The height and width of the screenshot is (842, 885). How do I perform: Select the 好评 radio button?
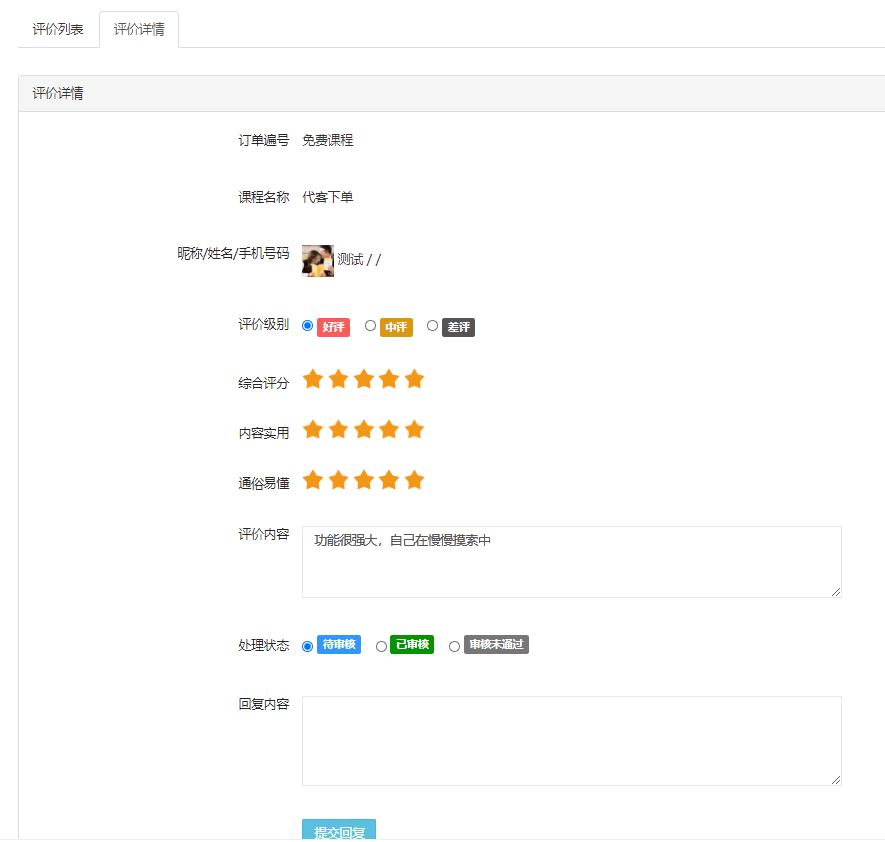[308, 326]
